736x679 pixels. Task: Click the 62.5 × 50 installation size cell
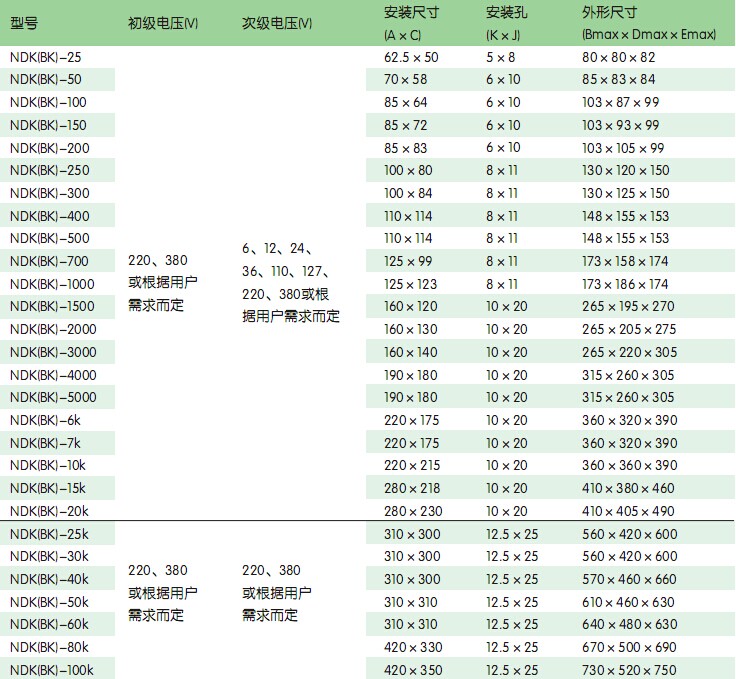click(x=411, y=57)
